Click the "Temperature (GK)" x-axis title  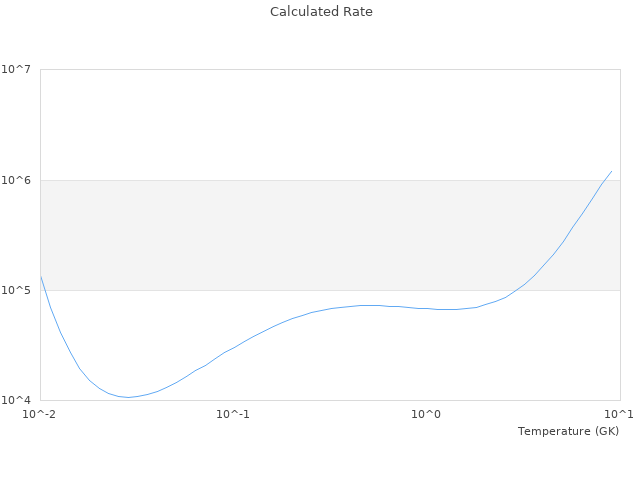[x=568, y=431]
